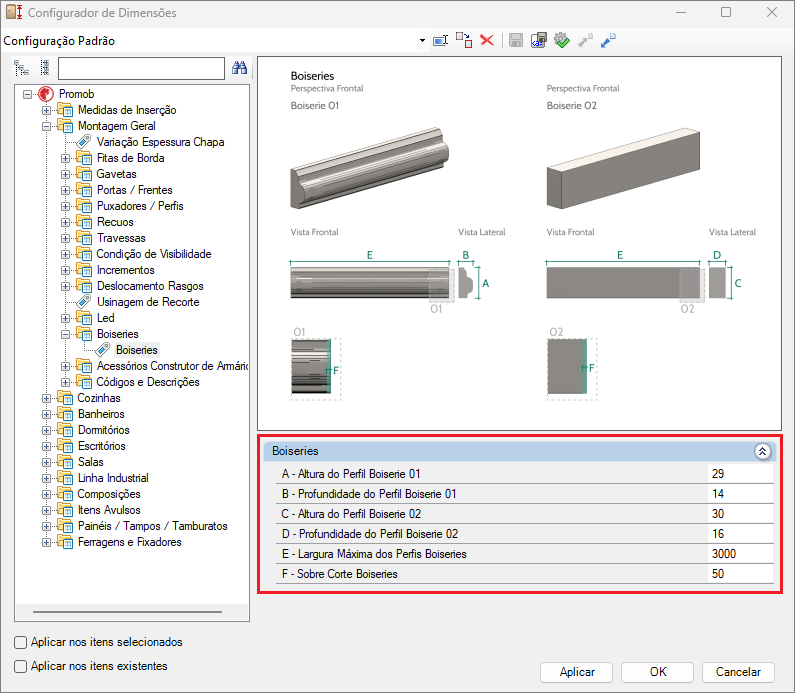This screenshot has height=693, width=795.
Task: Select the Incrementos tree item
Action: click(x=125, y=270)
